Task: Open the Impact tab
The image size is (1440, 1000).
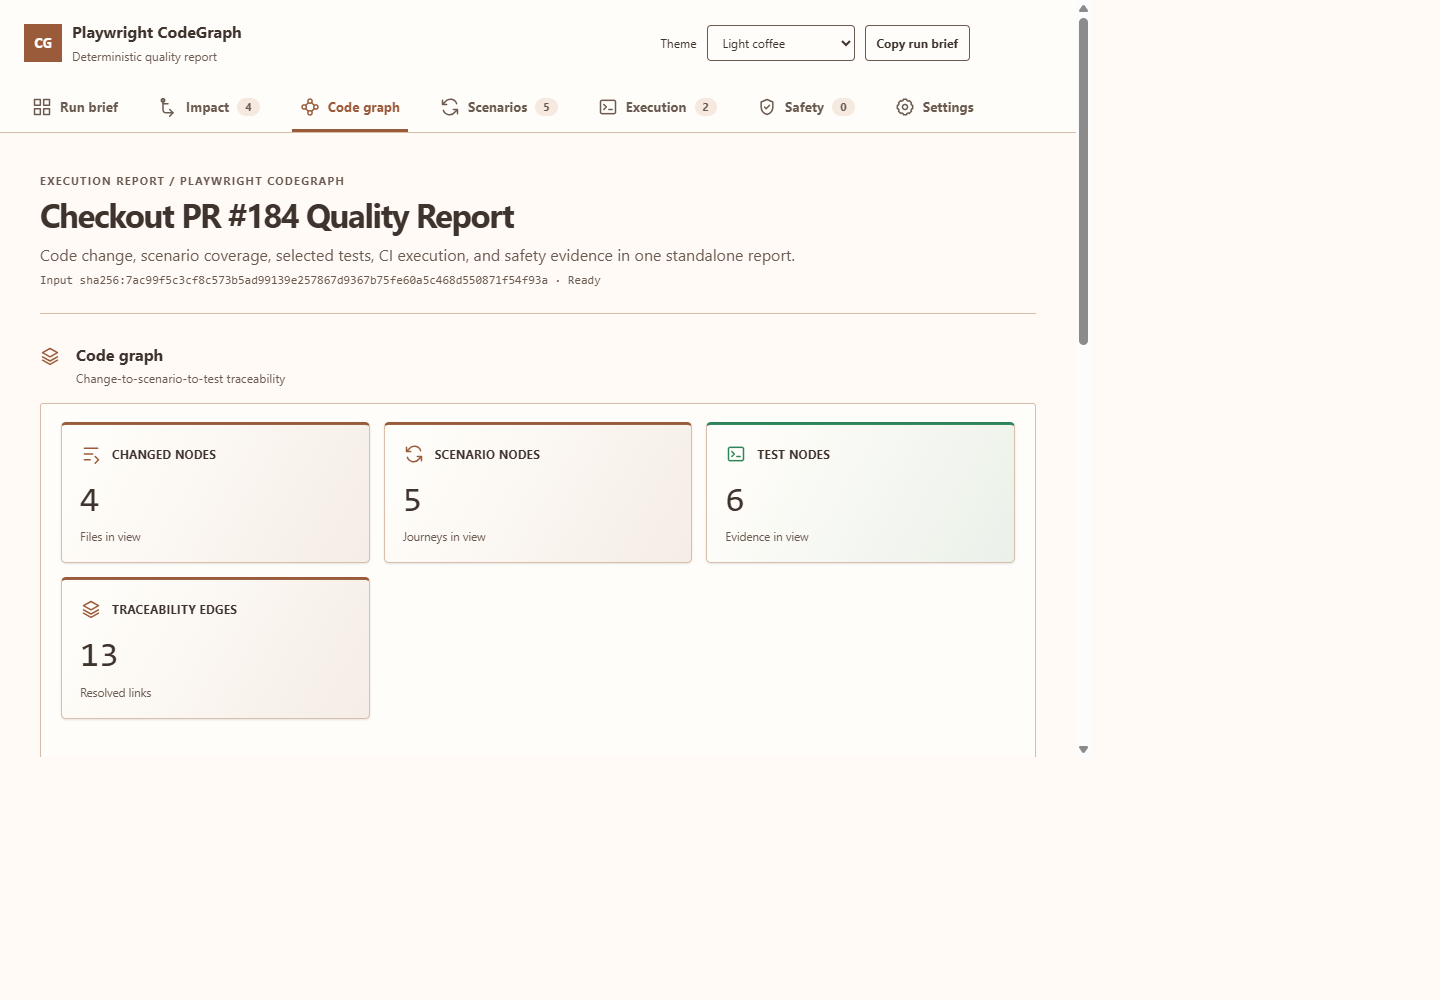Action: coord(209,107)
